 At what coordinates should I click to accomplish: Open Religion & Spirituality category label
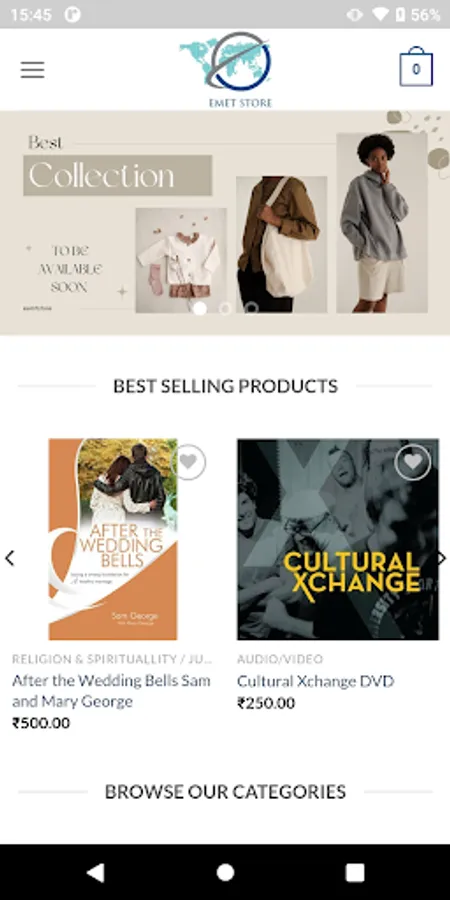pyautogui.click(x=112, y=659)
